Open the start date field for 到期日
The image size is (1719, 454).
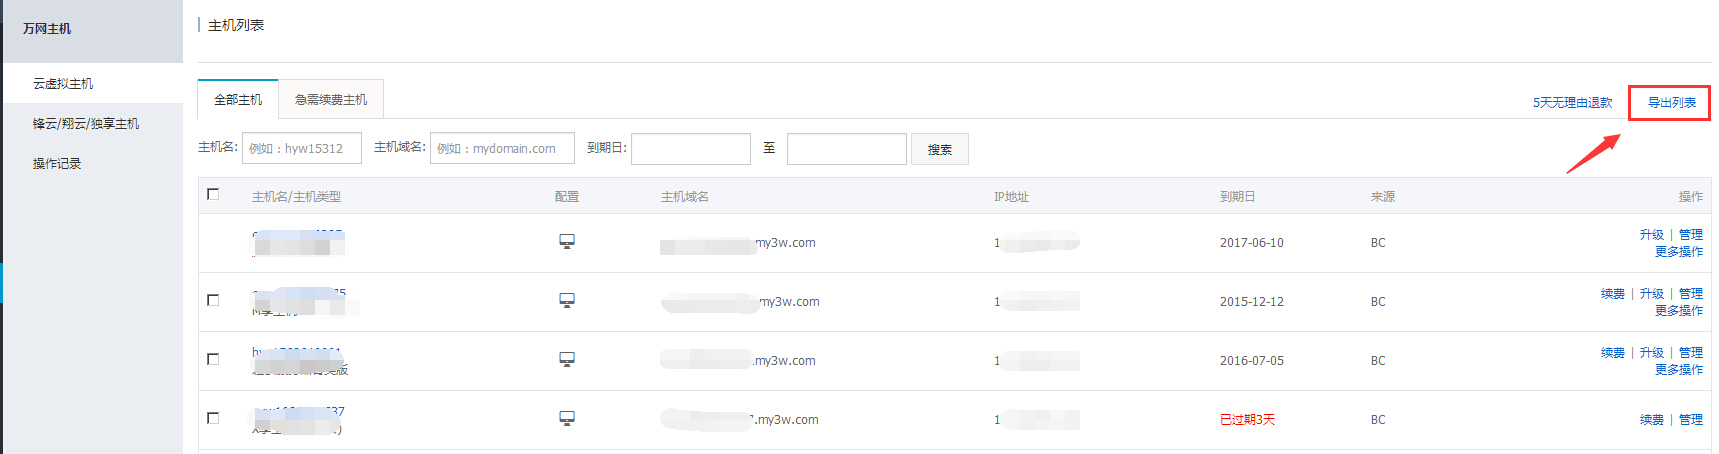691,148
